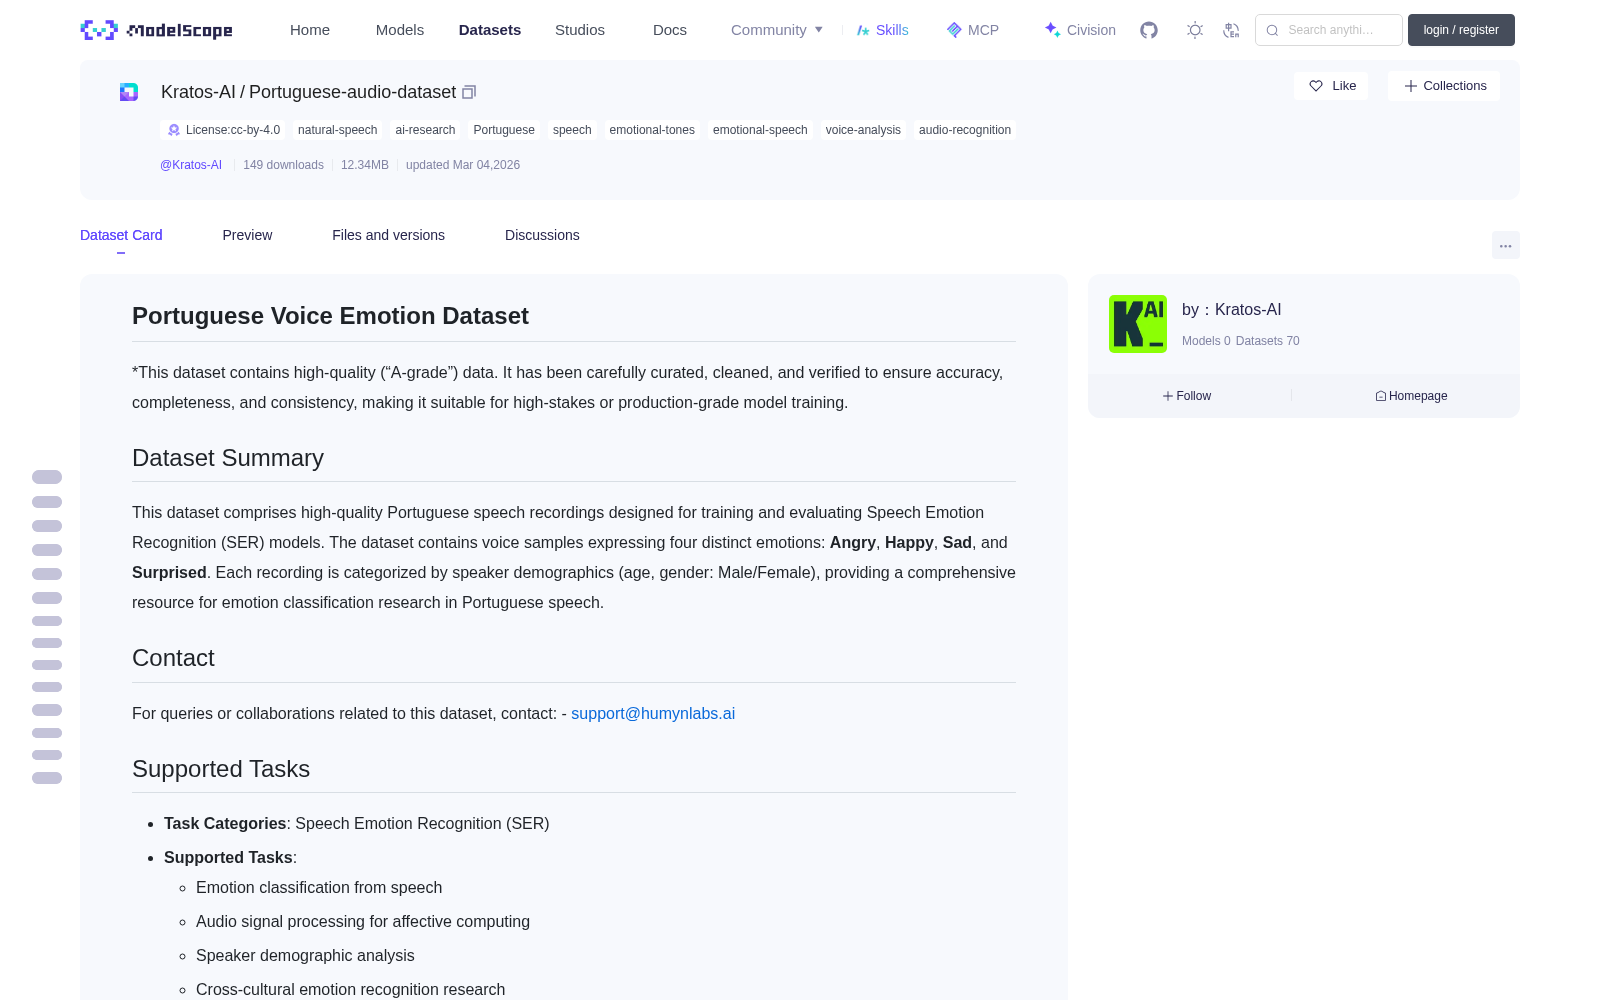Click the Kratos-AI green avatar thumbnail
1600x1000 pixels.
pos(1138,324)
